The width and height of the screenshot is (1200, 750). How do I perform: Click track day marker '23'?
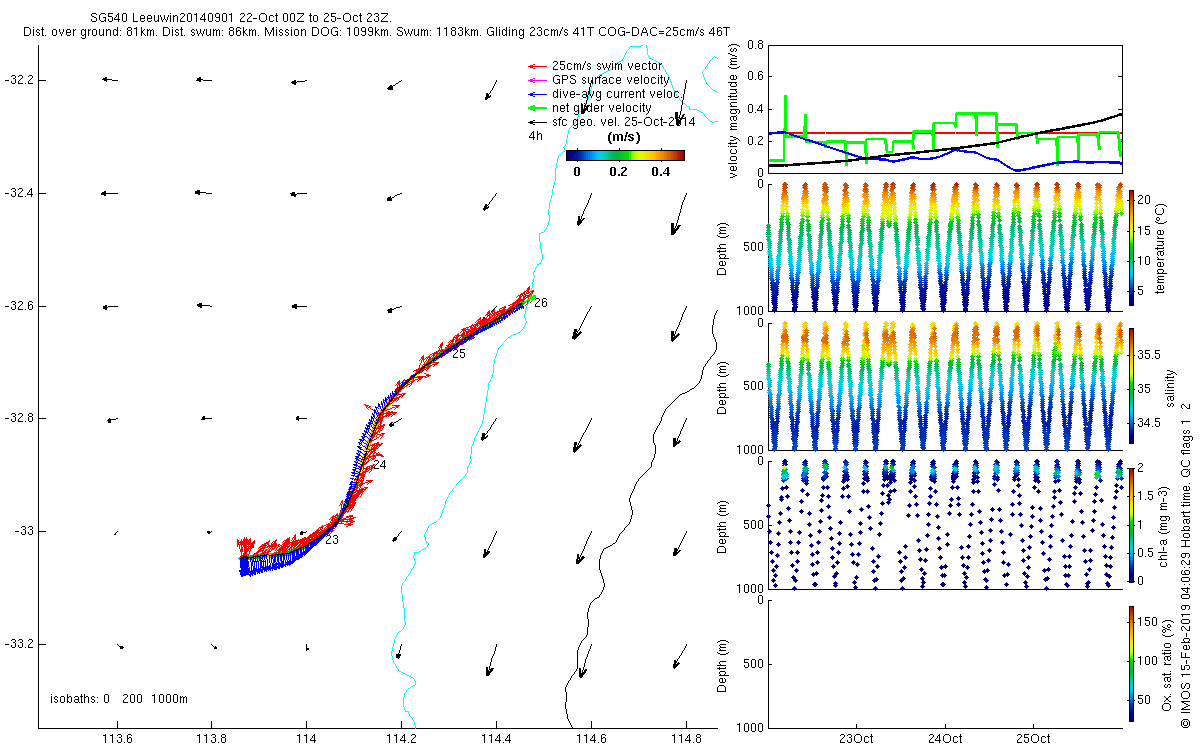[332, 540]
